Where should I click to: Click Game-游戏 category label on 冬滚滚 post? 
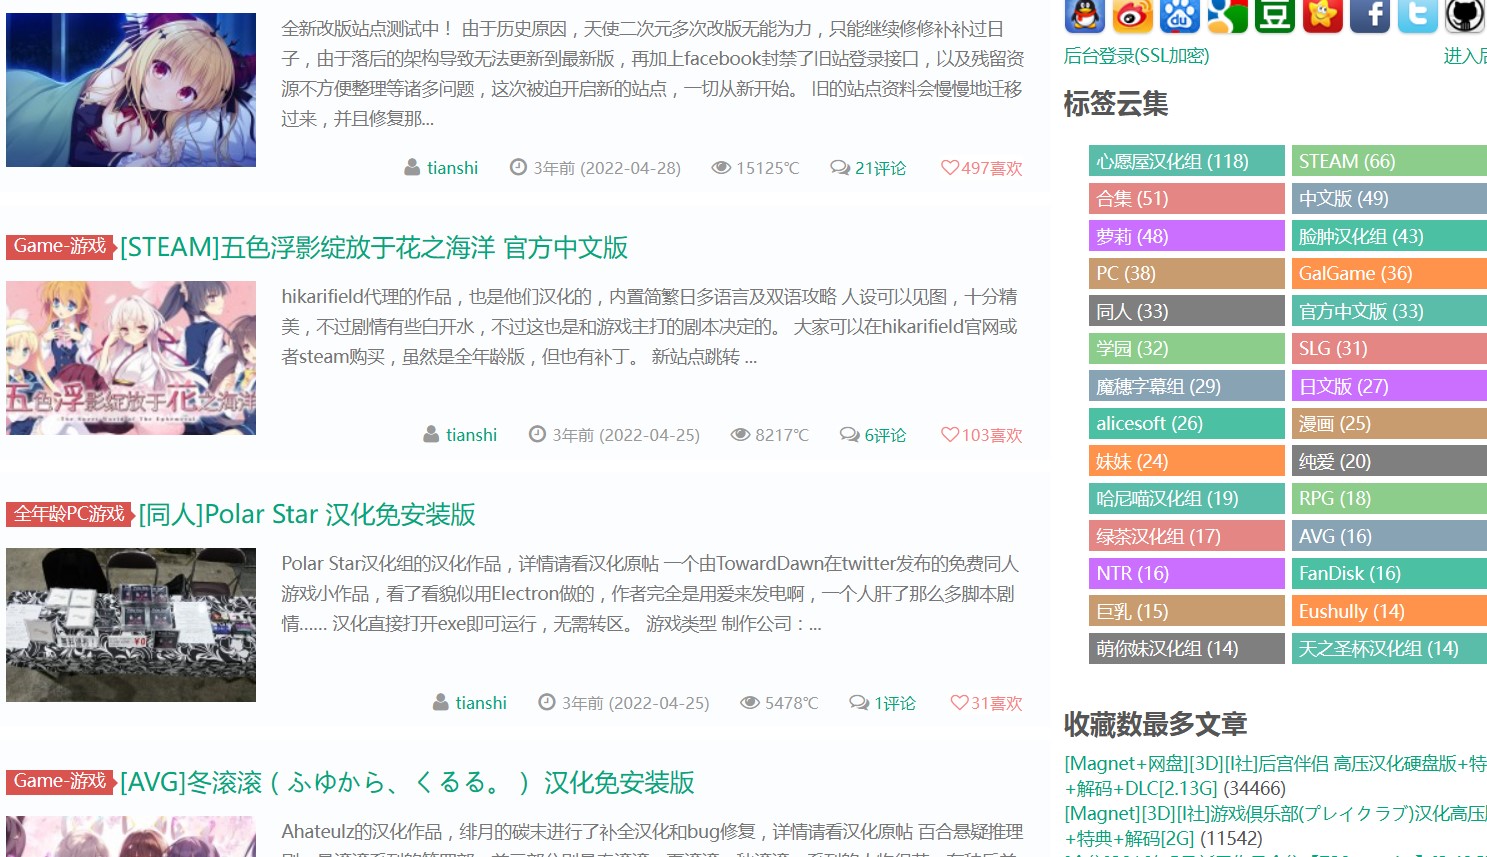[60, 781]
